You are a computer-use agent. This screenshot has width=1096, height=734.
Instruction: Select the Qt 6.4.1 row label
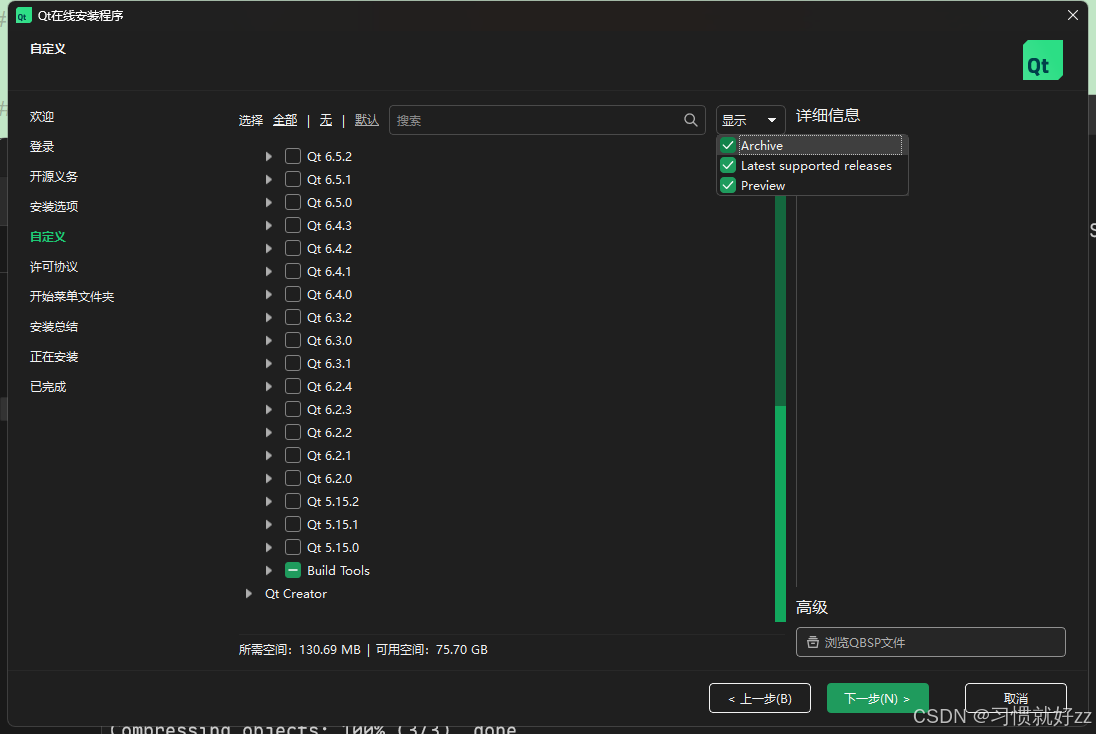point(329,271)
